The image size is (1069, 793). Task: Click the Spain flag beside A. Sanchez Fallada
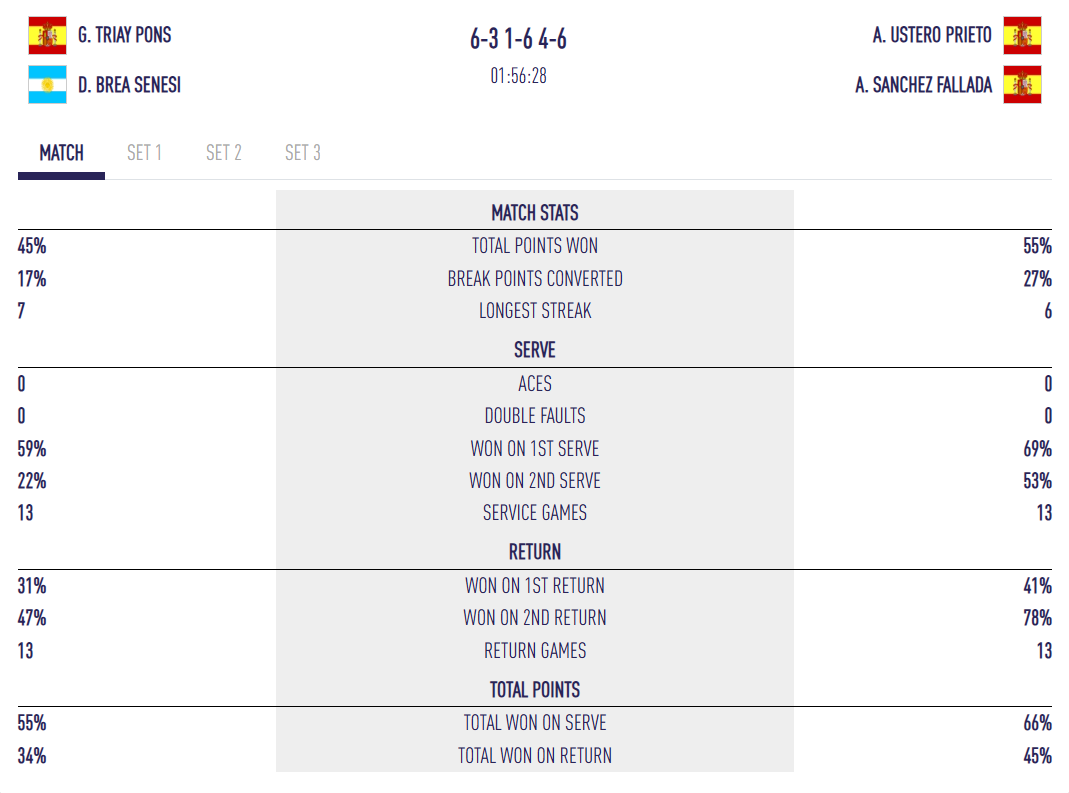click(x=1022, y=85)
